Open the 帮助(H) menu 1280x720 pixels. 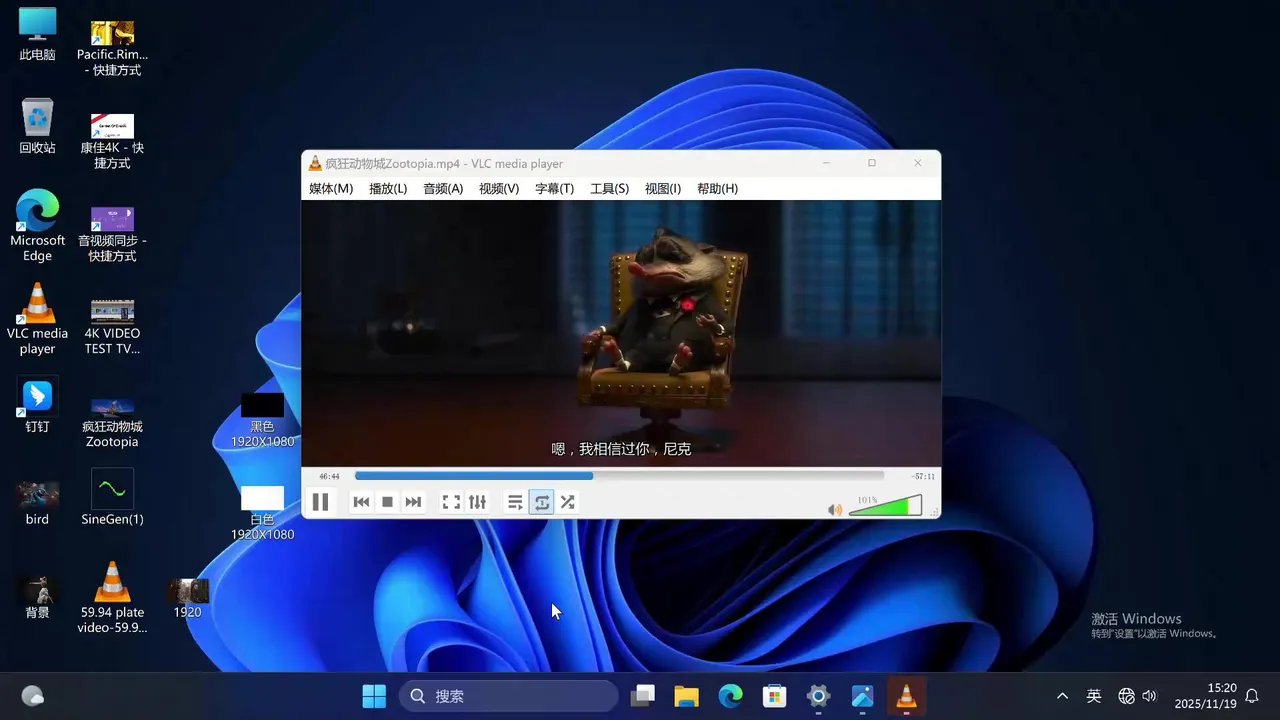click(x=717, y=188)
